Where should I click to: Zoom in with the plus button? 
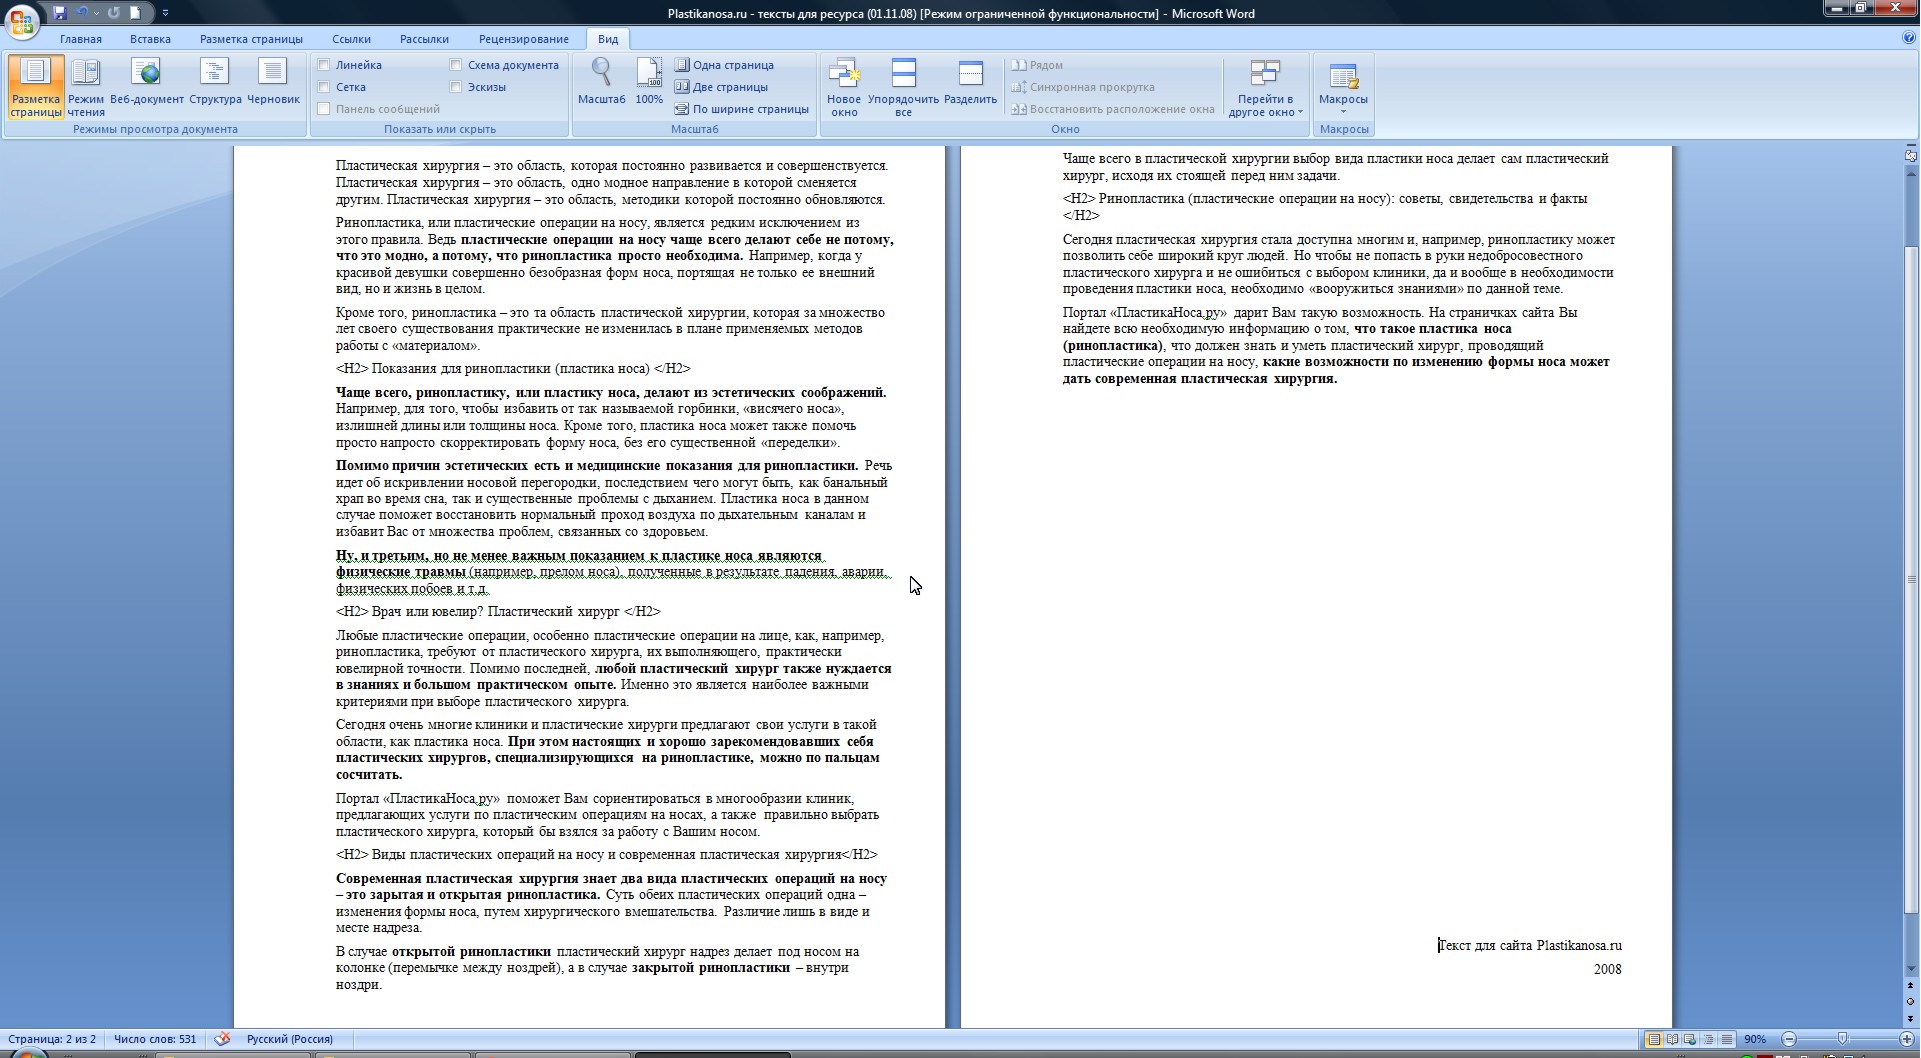point(1906,1039)
